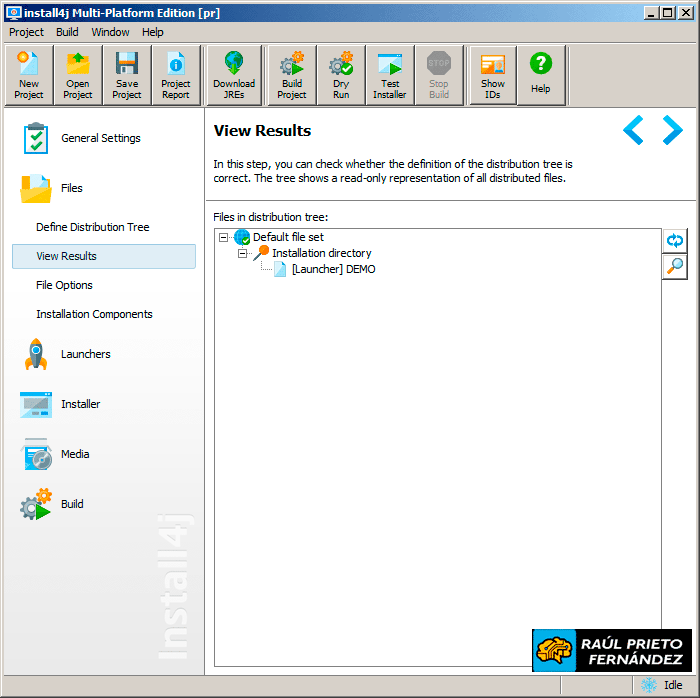This screenshot has width=700, height=698.
Task: Run a Dry Run build
Action: click(341, 75)
